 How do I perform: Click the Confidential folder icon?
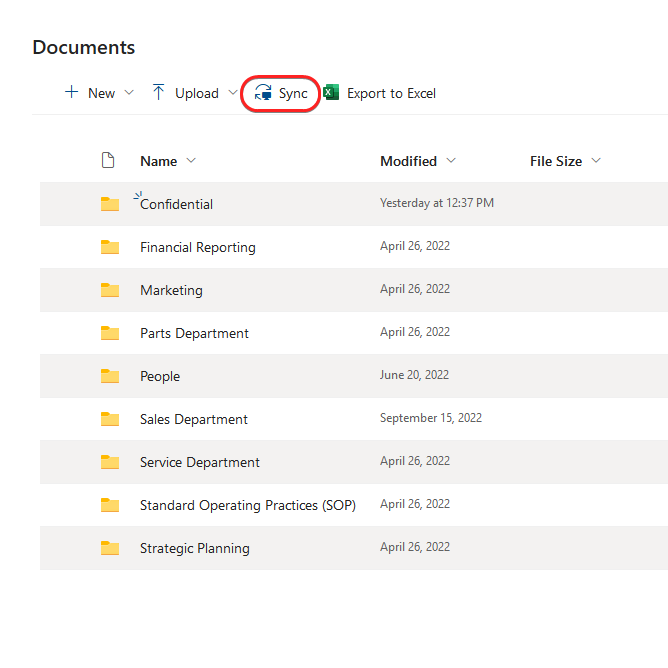point(110,204)
